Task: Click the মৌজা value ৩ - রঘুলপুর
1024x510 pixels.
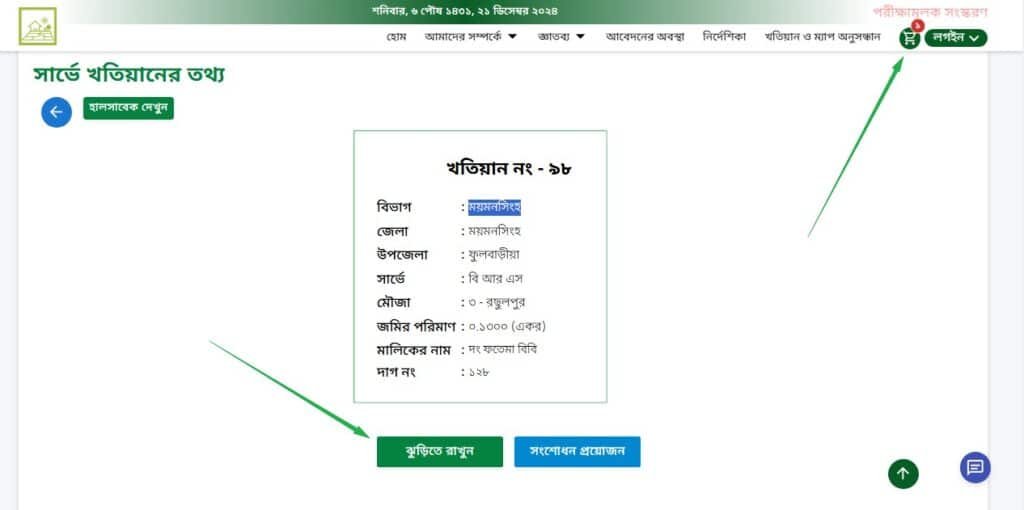Action: point(496,302)
